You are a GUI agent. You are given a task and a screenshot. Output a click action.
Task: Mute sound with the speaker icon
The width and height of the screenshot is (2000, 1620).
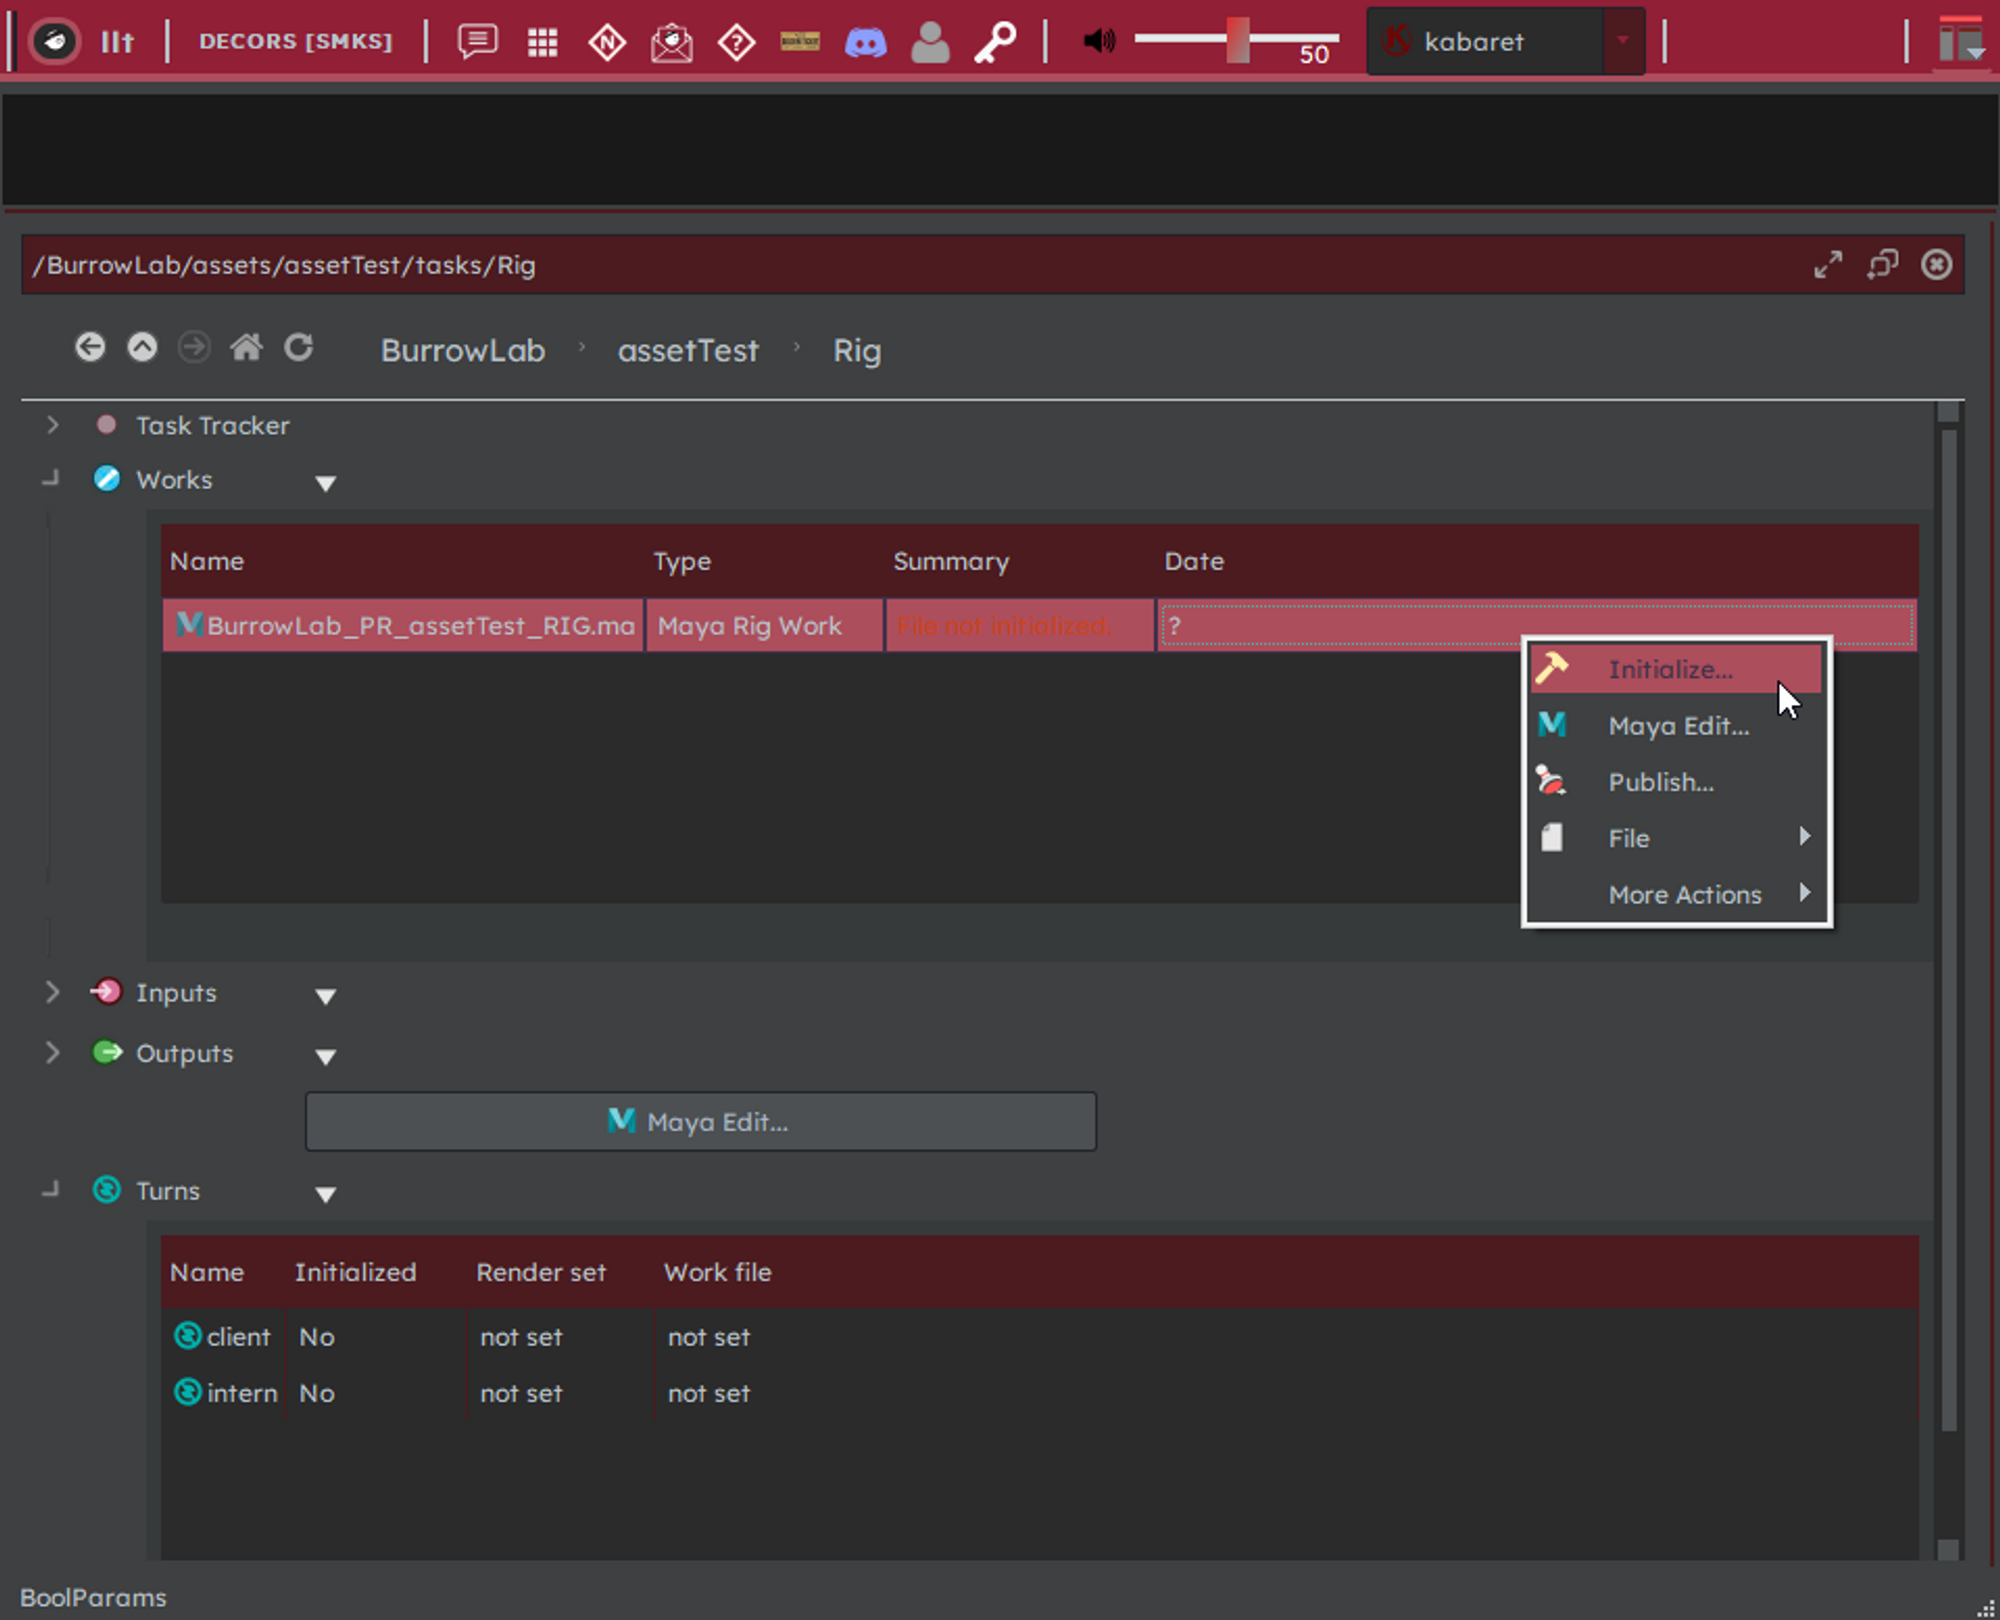click(1098, 41)
